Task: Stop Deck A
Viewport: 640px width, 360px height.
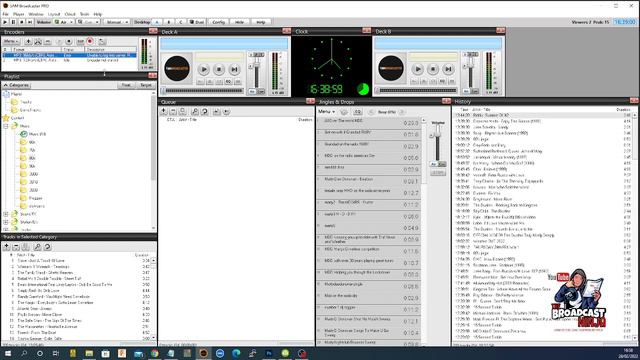Action: pyautogui.click(x=219, y=69)
